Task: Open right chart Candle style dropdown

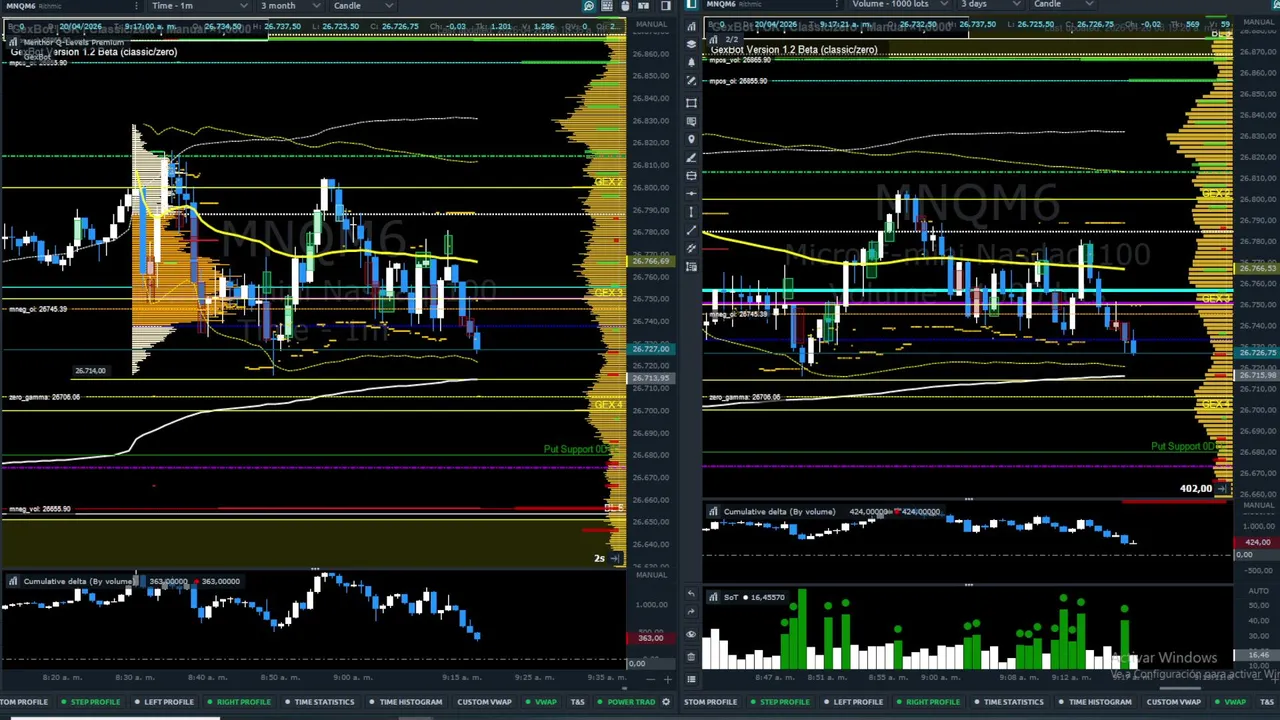Action: [1061, 4]
